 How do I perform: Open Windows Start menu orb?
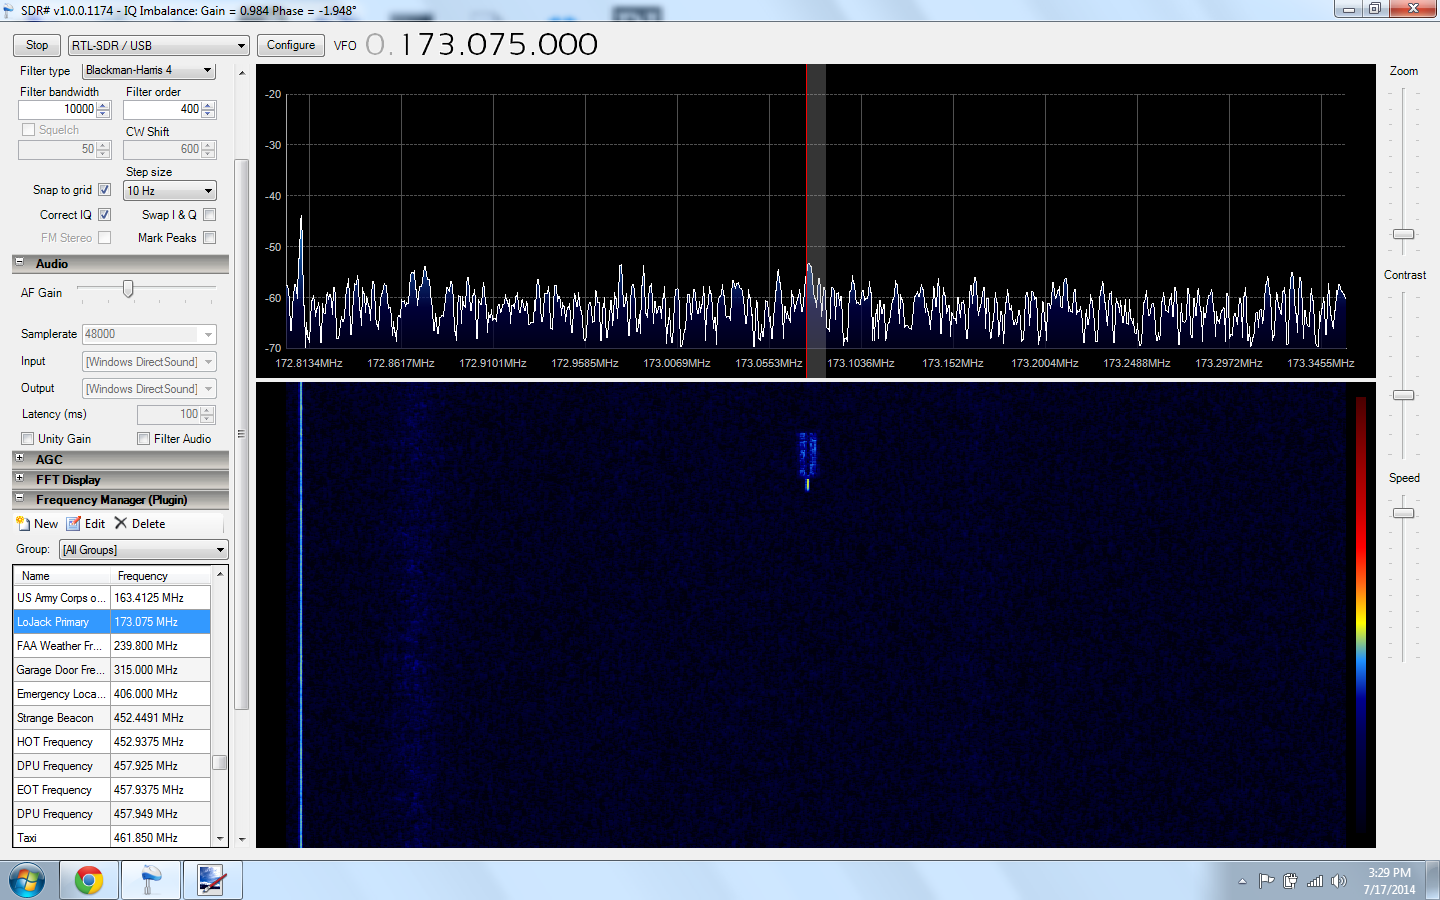coord(28,881)
